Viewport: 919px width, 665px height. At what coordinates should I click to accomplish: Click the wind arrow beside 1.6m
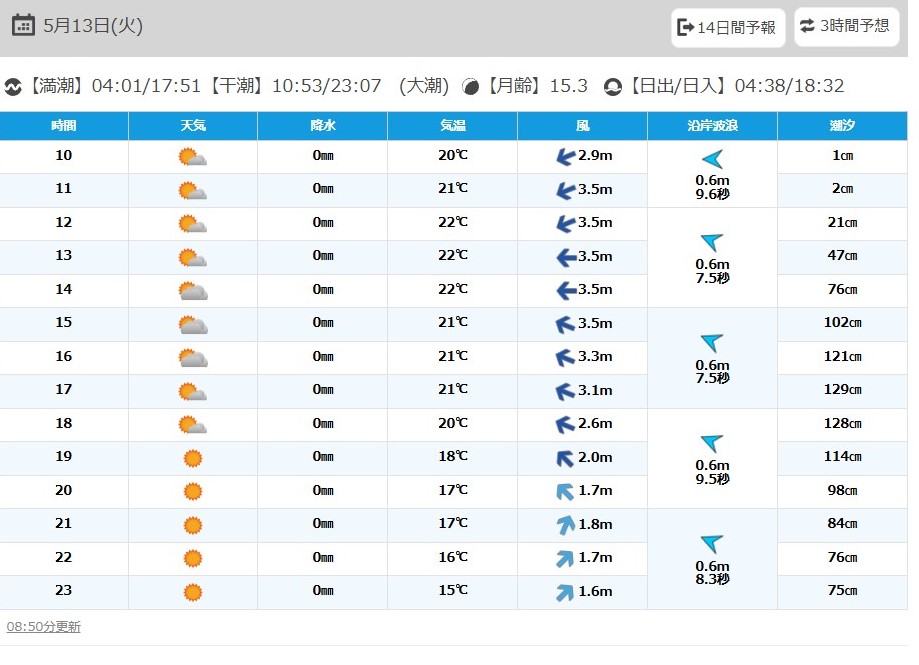pyautogui.click(x=565, y=592)
